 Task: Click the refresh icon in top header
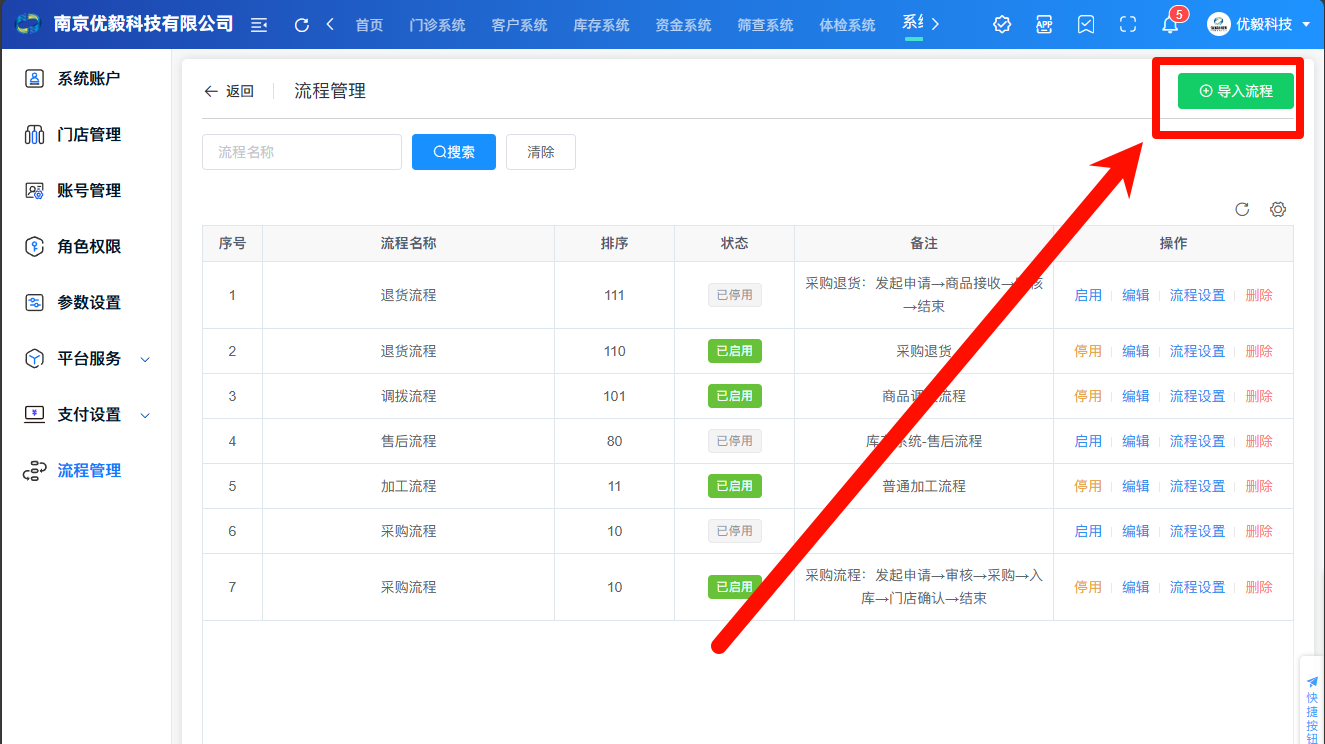[301, 25]
